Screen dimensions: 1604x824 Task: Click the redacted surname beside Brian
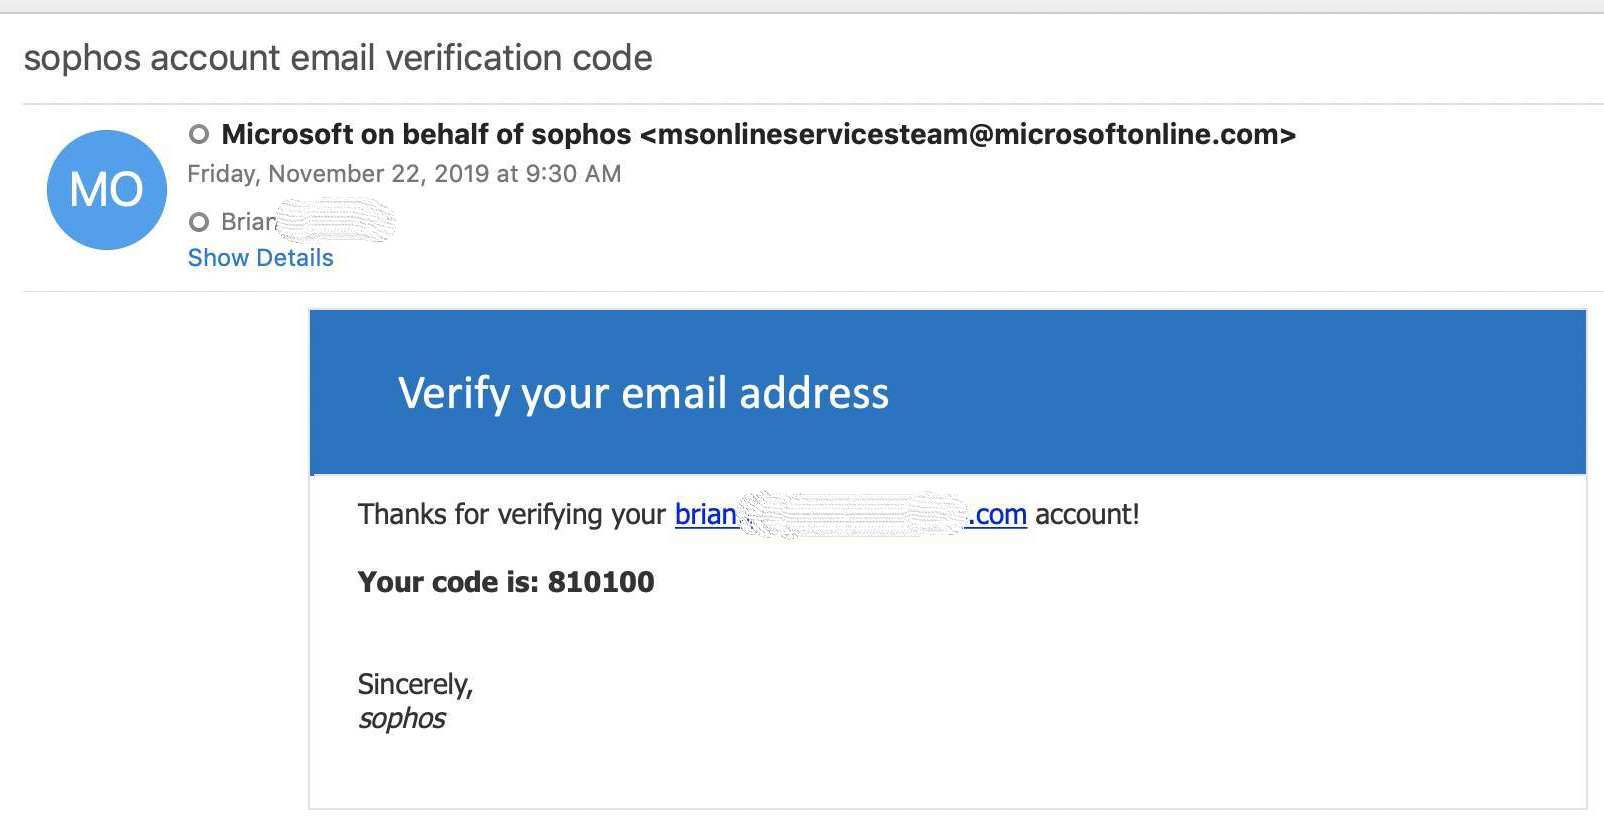[x=336, y=221]
